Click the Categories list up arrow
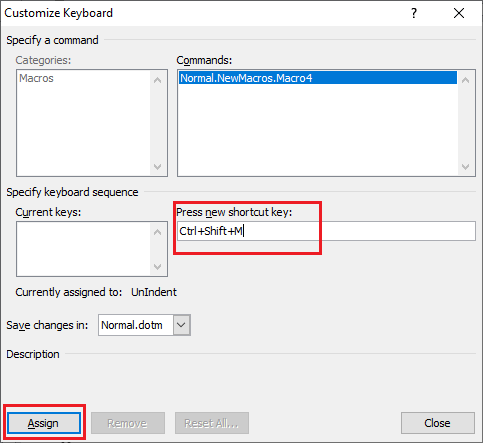 coord(158,80)
